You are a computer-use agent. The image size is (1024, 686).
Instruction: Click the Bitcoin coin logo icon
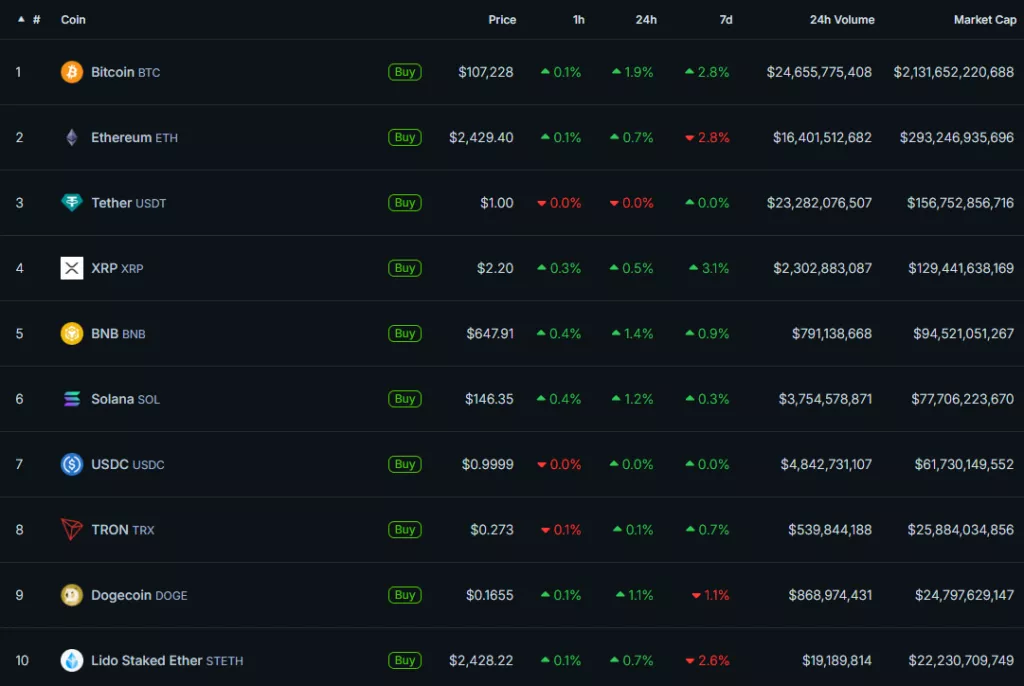tap(72, 72)
